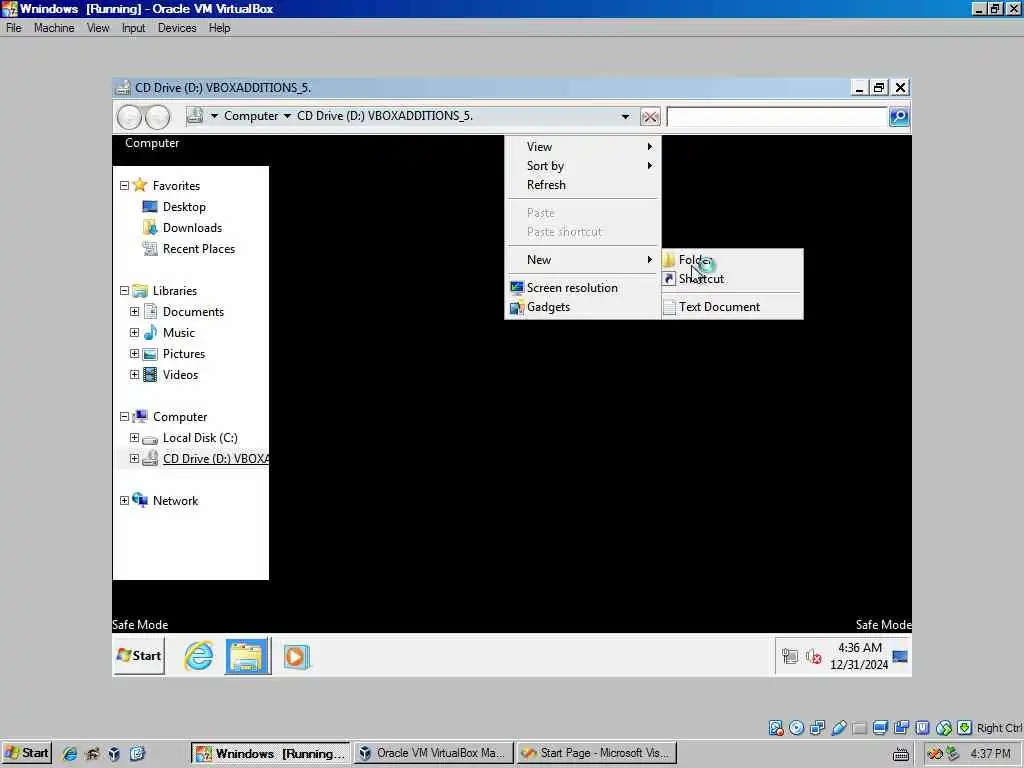The height and width of the screenshot is (768, 1024).
Task: Expand the Videos library node
Action: pyautogui.click(x=135, y=374)
